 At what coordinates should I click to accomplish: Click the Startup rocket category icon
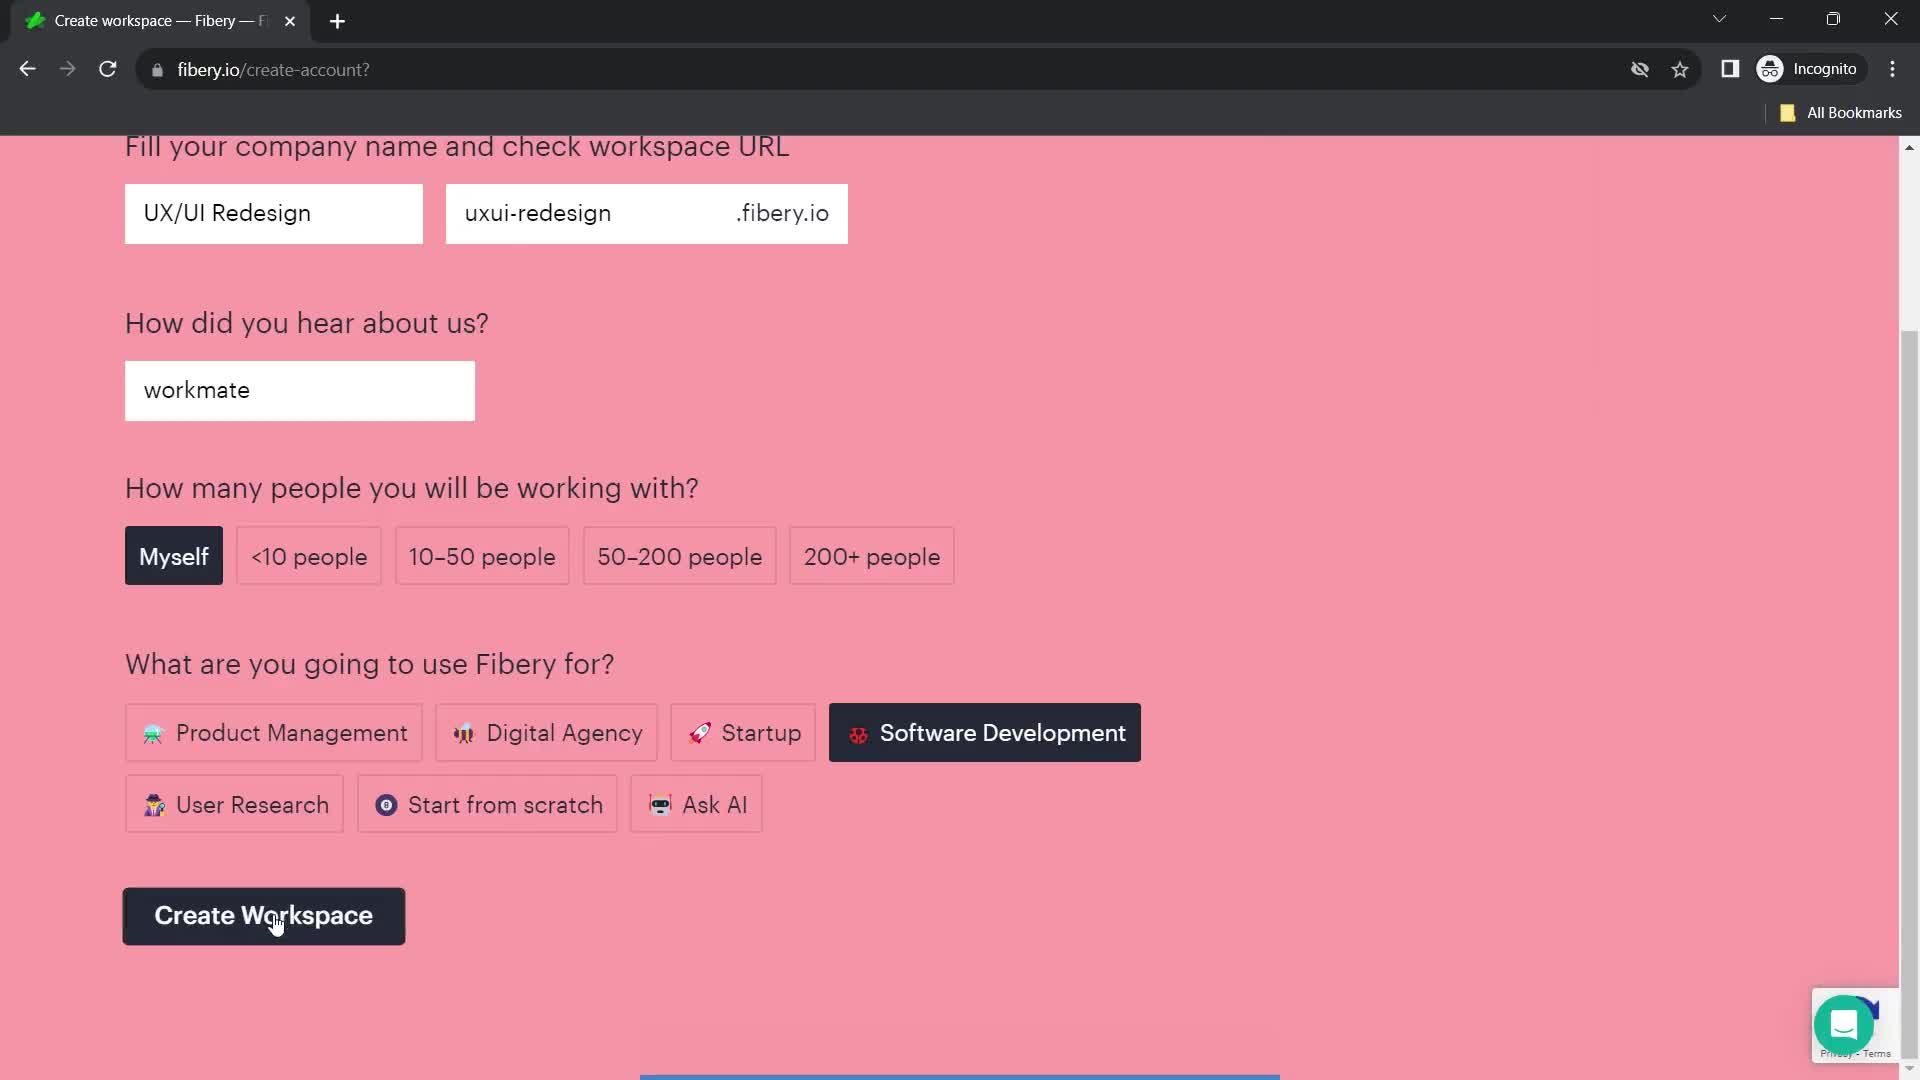[699, 732]
